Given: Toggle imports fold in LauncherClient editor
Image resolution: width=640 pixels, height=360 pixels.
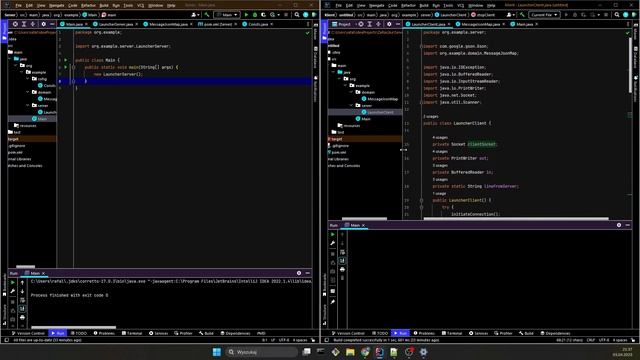Looking at the screenshot, I should (x=421, y=46).
